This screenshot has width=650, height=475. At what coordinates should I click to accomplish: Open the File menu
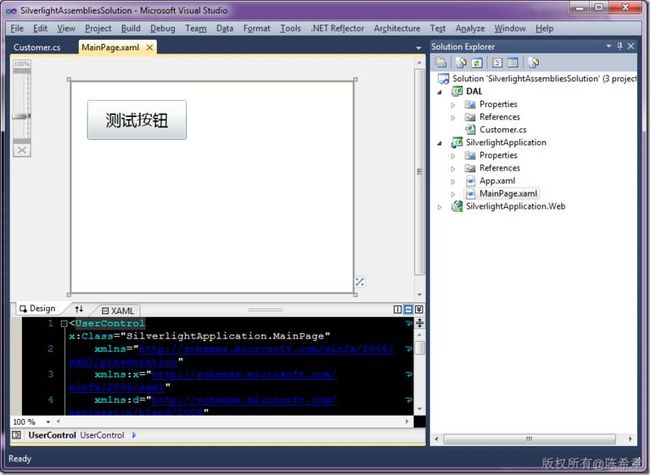point(17,28)
